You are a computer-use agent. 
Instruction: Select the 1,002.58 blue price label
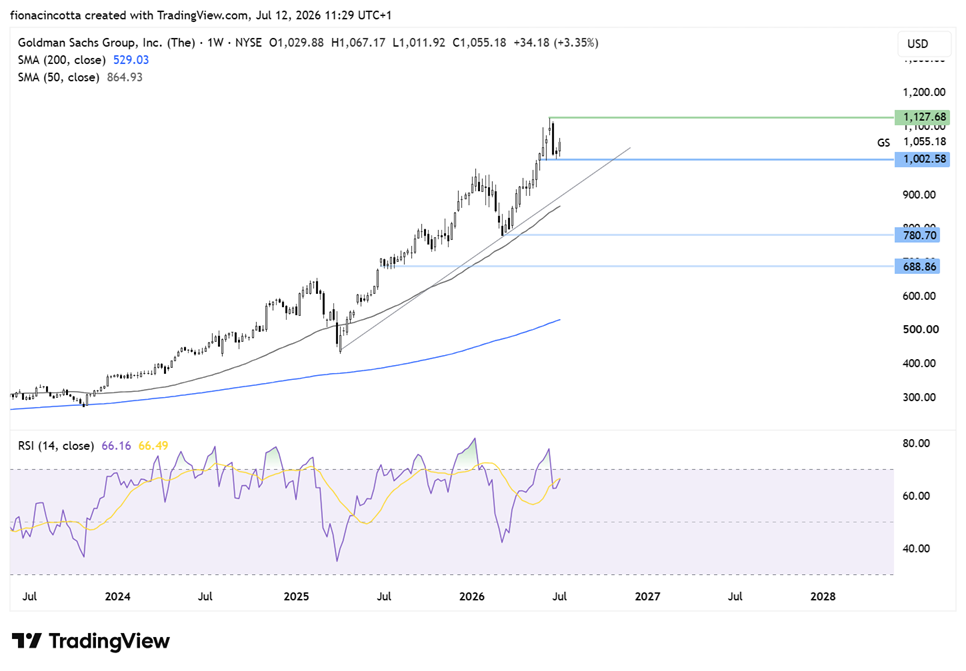(x=922, y=159)
